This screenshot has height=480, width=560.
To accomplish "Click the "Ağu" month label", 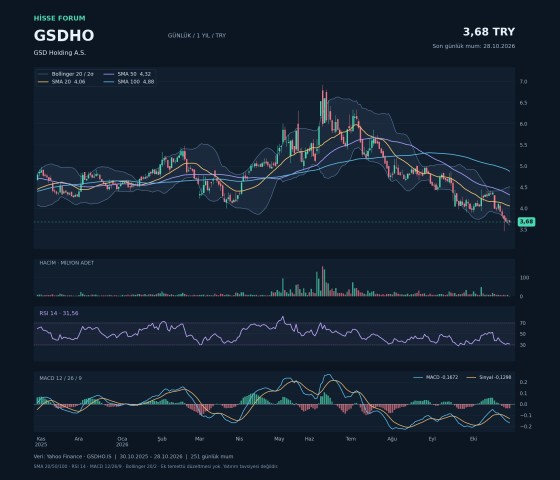I will tap(392, 439).
